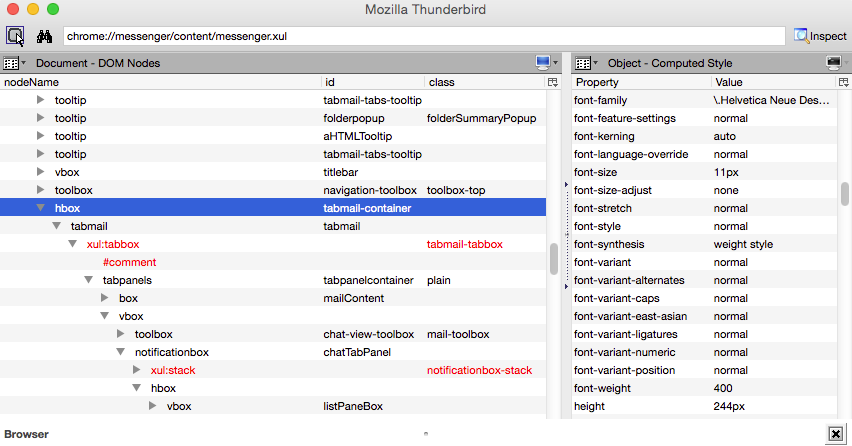Open the Document DOM Nodes viewer list menu
The image size is (852, 446).
14,63
